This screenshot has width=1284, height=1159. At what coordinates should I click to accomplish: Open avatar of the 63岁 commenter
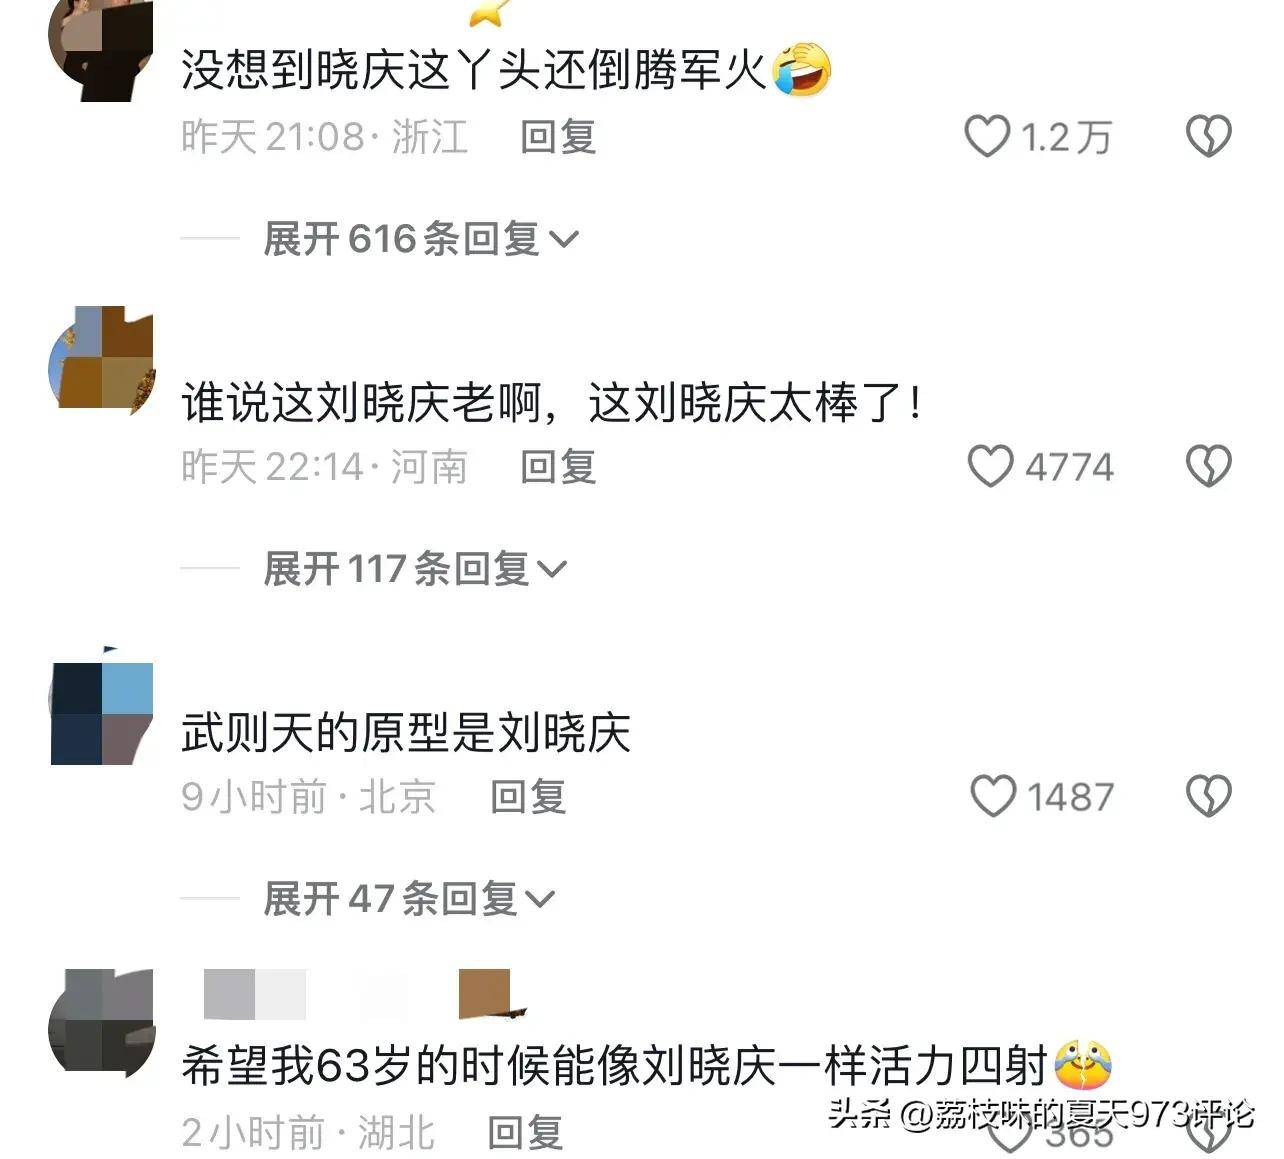(101, 1023)
